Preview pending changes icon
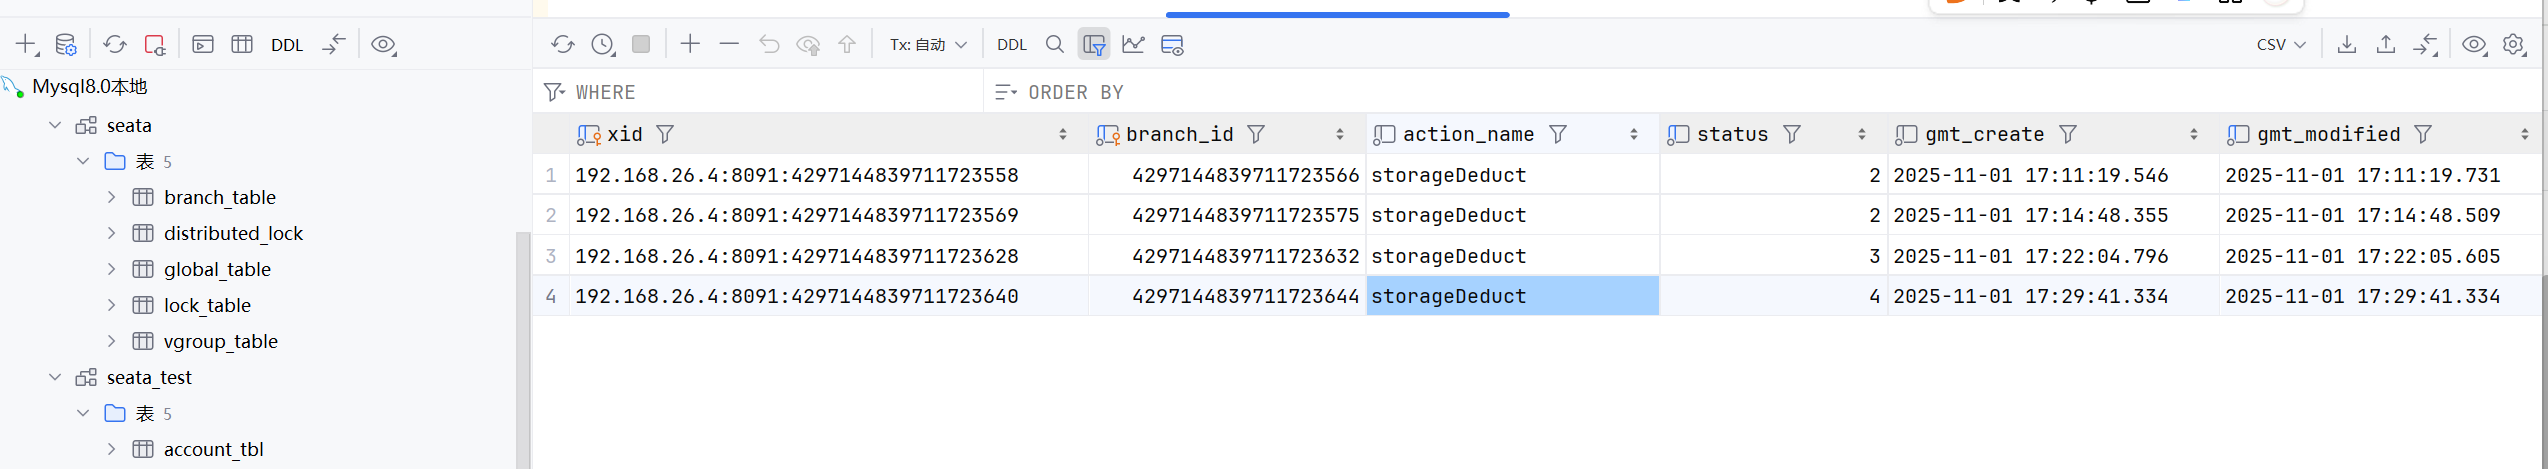Screen dimensions: 2548x469 (x=808, y=44)
